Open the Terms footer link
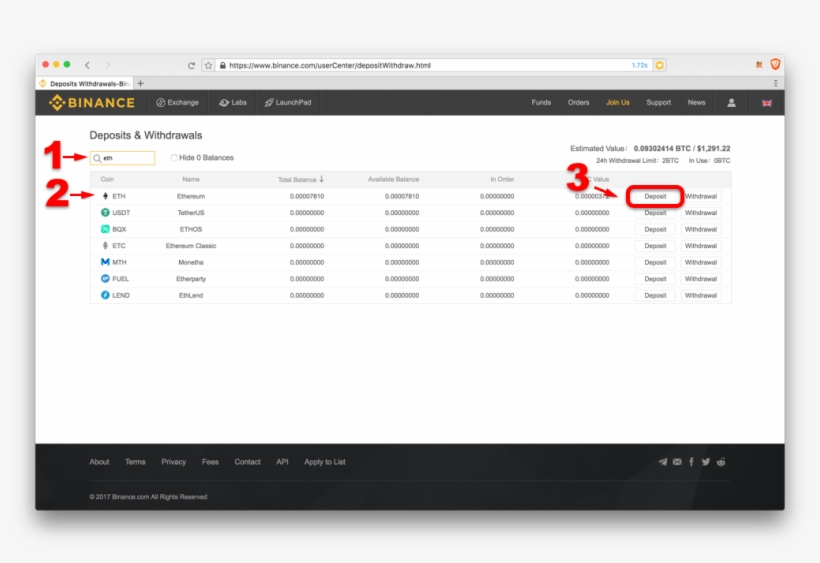Image resolution: width=820 pixels, height=563 pixels. click(135, 462)
